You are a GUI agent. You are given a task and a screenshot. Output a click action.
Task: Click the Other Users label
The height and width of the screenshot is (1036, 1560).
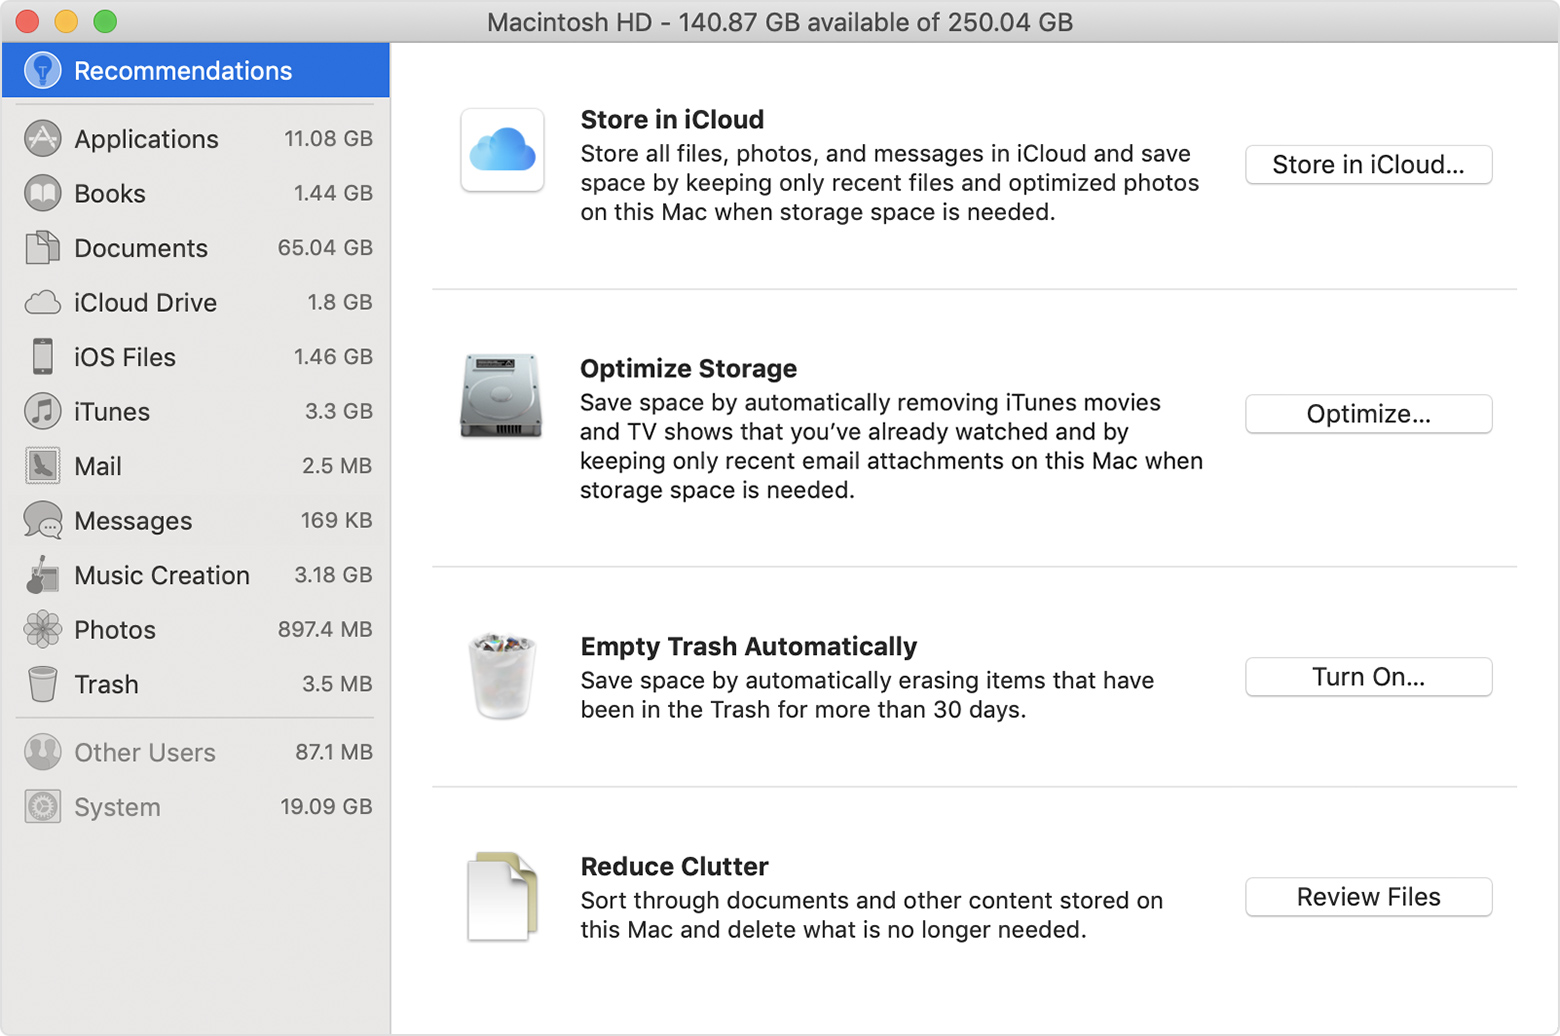coord(145,752)
